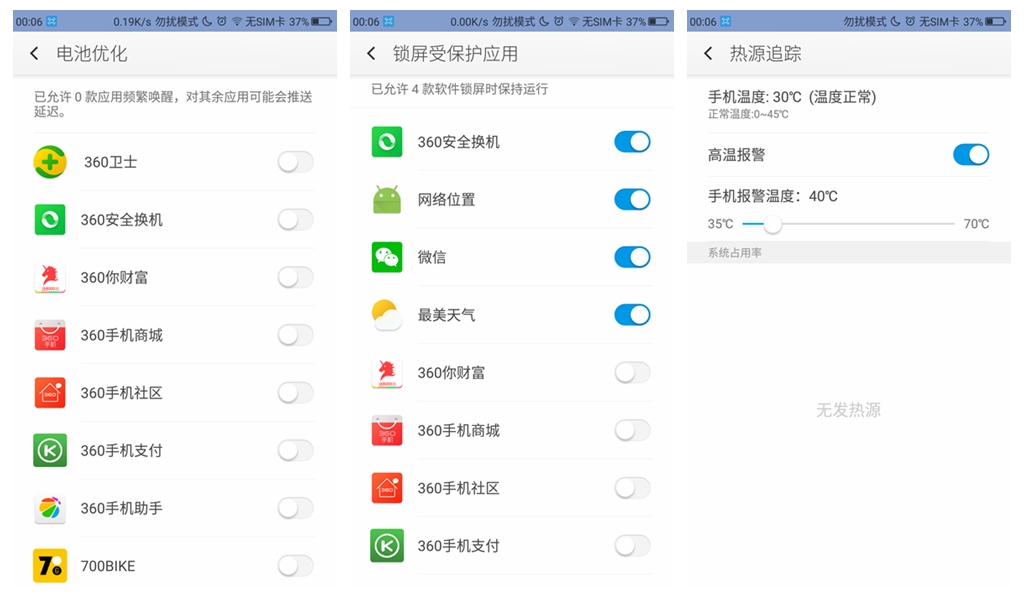
Task: Enable frequent wake-up for 360卫士
Action: tap(295, 162)
